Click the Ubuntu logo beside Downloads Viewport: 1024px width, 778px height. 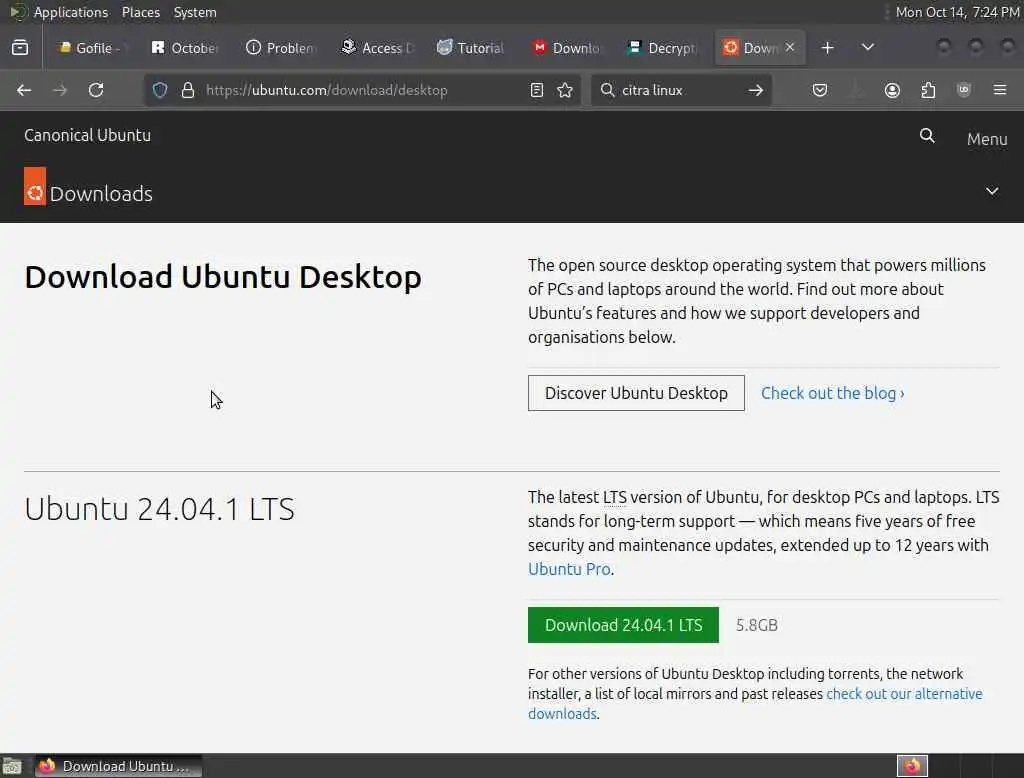35,186
